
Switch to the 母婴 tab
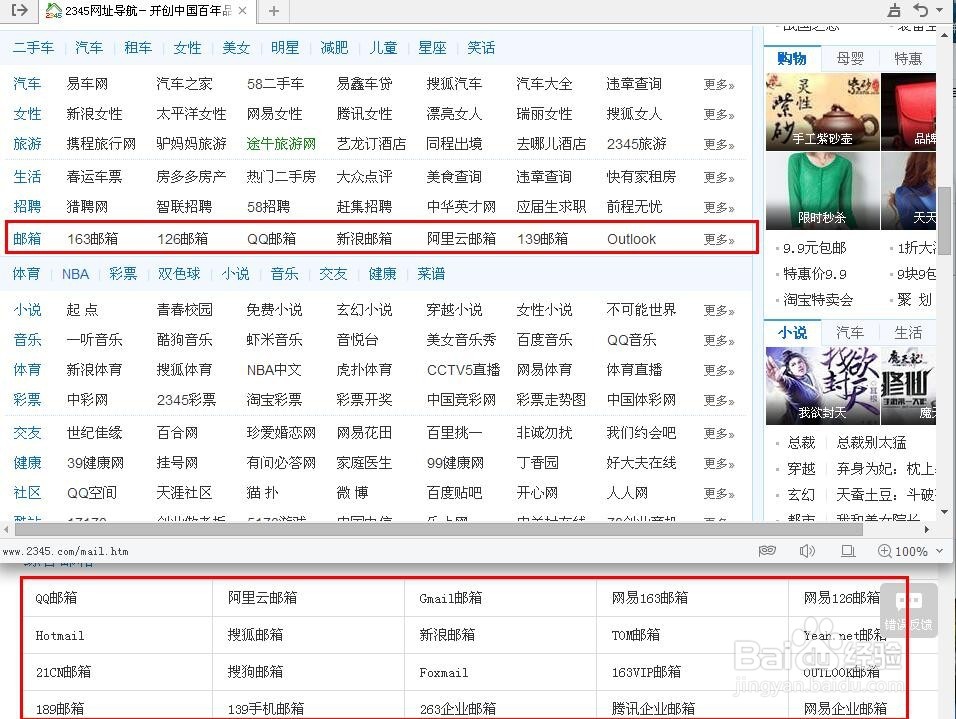pyautogui.click(x=850, y=59)
